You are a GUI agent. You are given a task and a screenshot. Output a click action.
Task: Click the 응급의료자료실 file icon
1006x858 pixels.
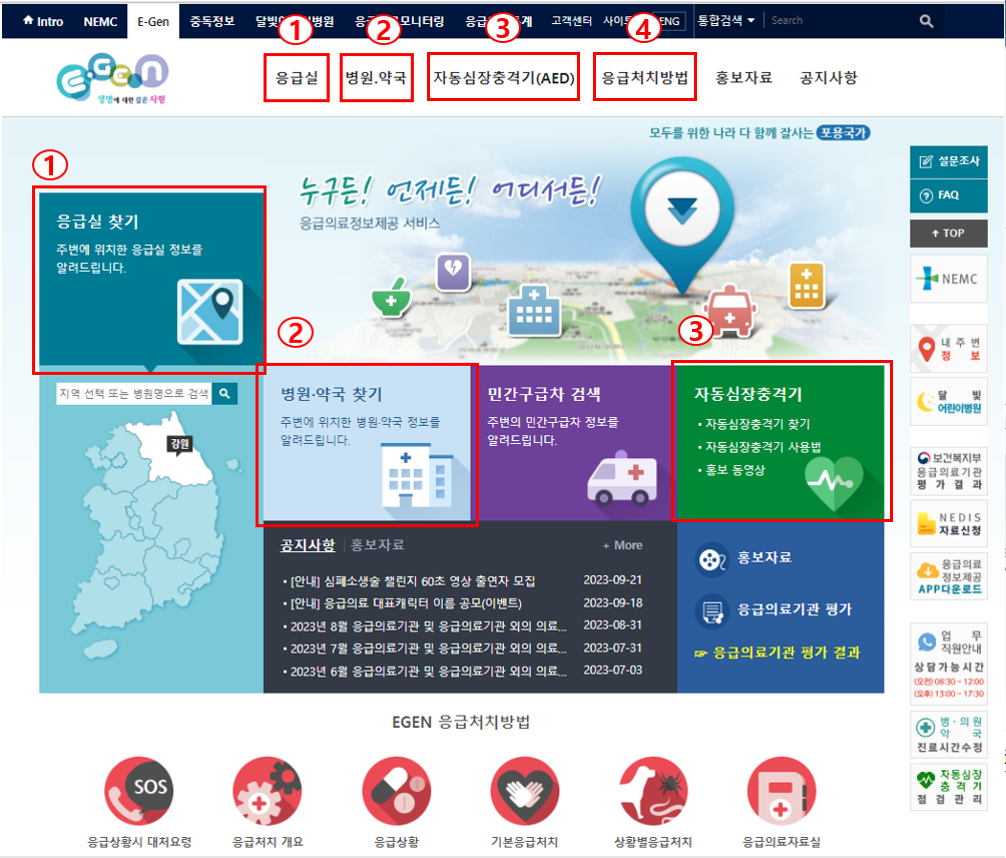point(781,791)
